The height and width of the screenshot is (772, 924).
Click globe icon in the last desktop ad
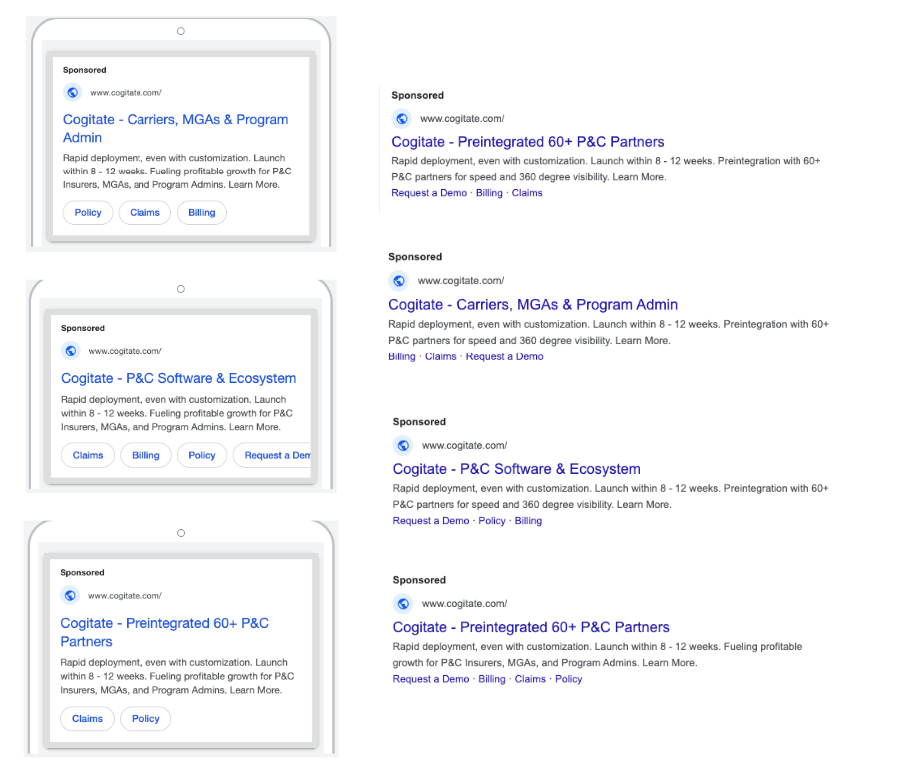tap(403, 604)
